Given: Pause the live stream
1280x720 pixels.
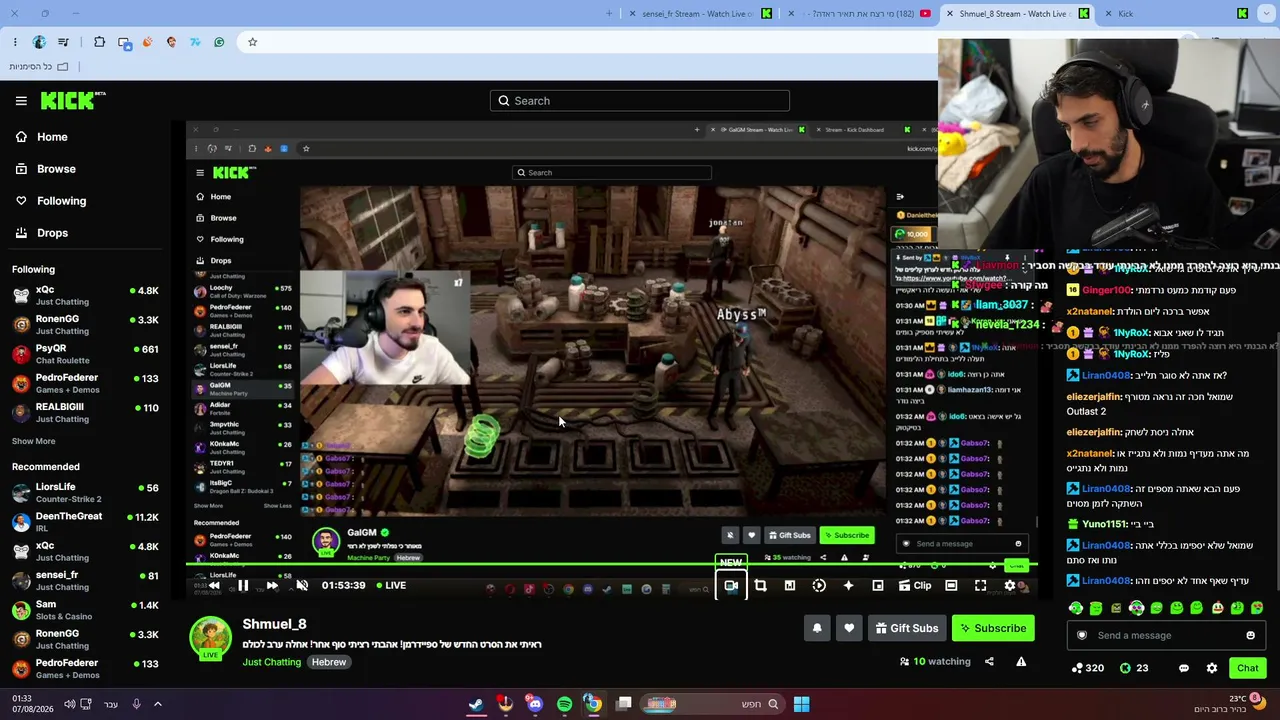Looking at the screenshot, I should pyautogui.click(x=243, y=586).
